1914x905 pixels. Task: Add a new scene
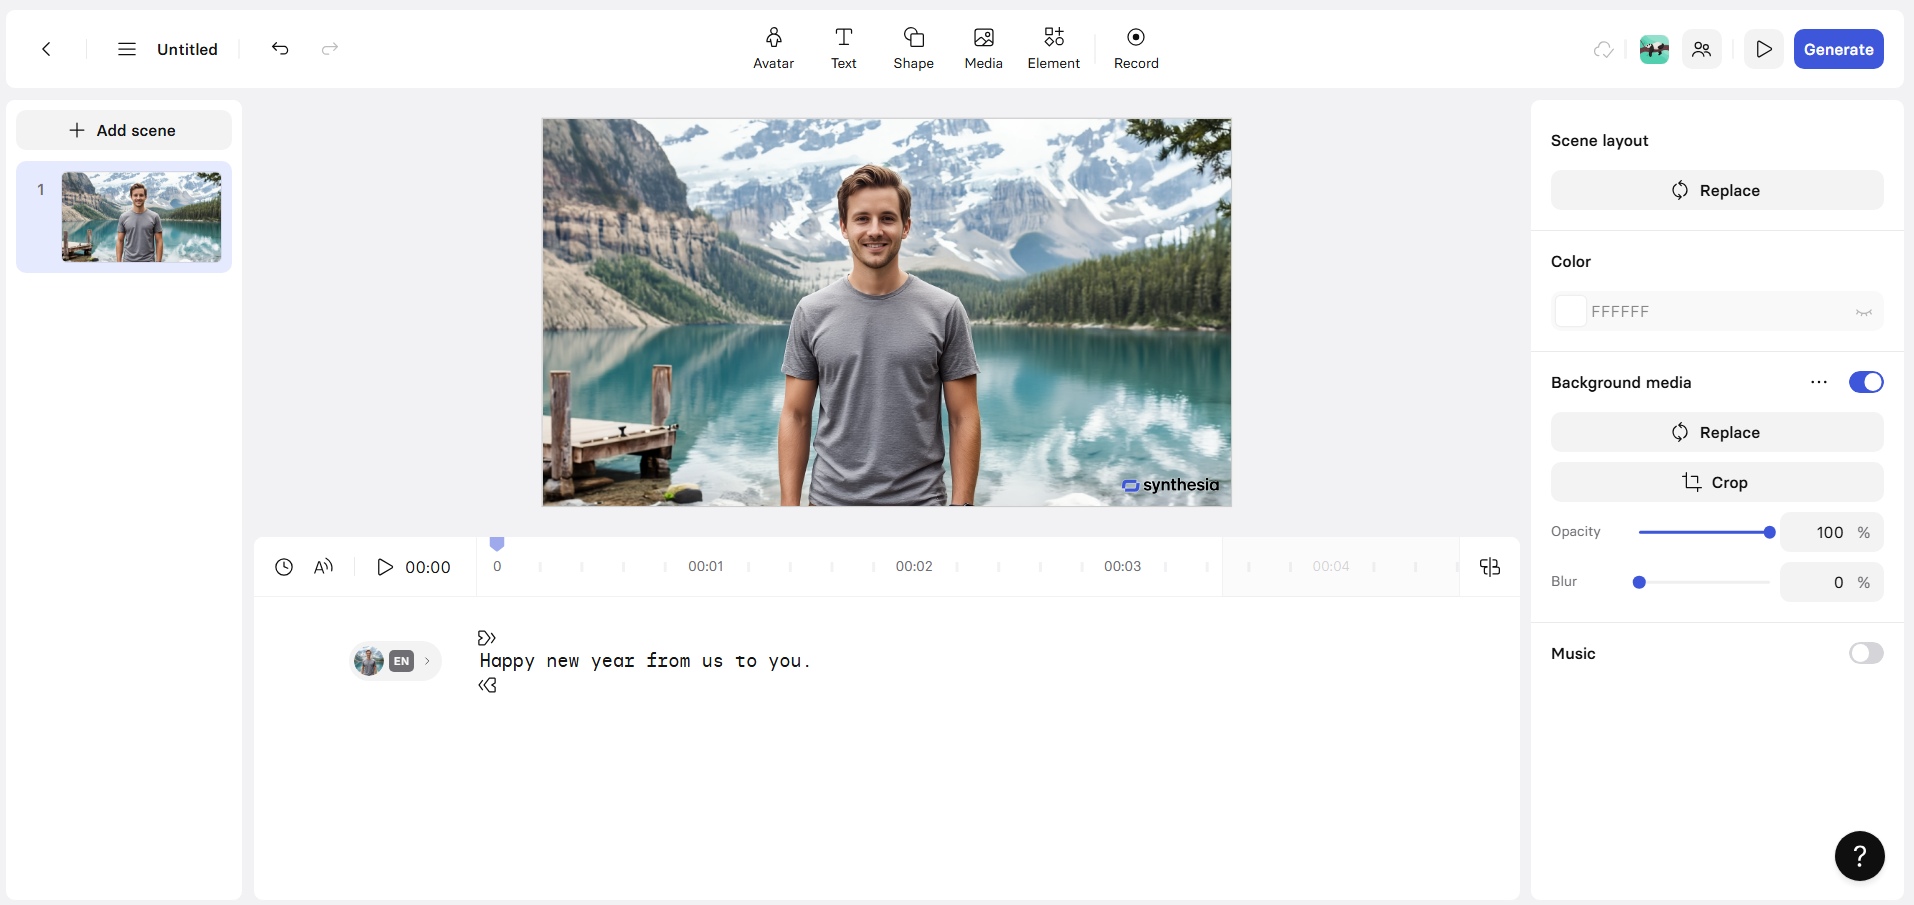124,130
